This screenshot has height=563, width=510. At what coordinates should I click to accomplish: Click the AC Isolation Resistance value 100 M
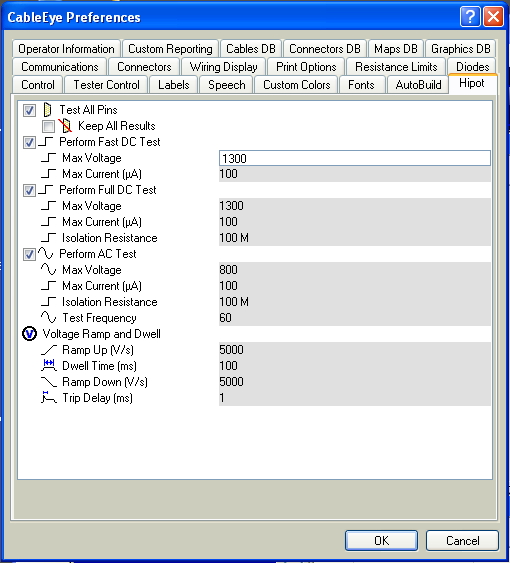click(x=355, y=302)
